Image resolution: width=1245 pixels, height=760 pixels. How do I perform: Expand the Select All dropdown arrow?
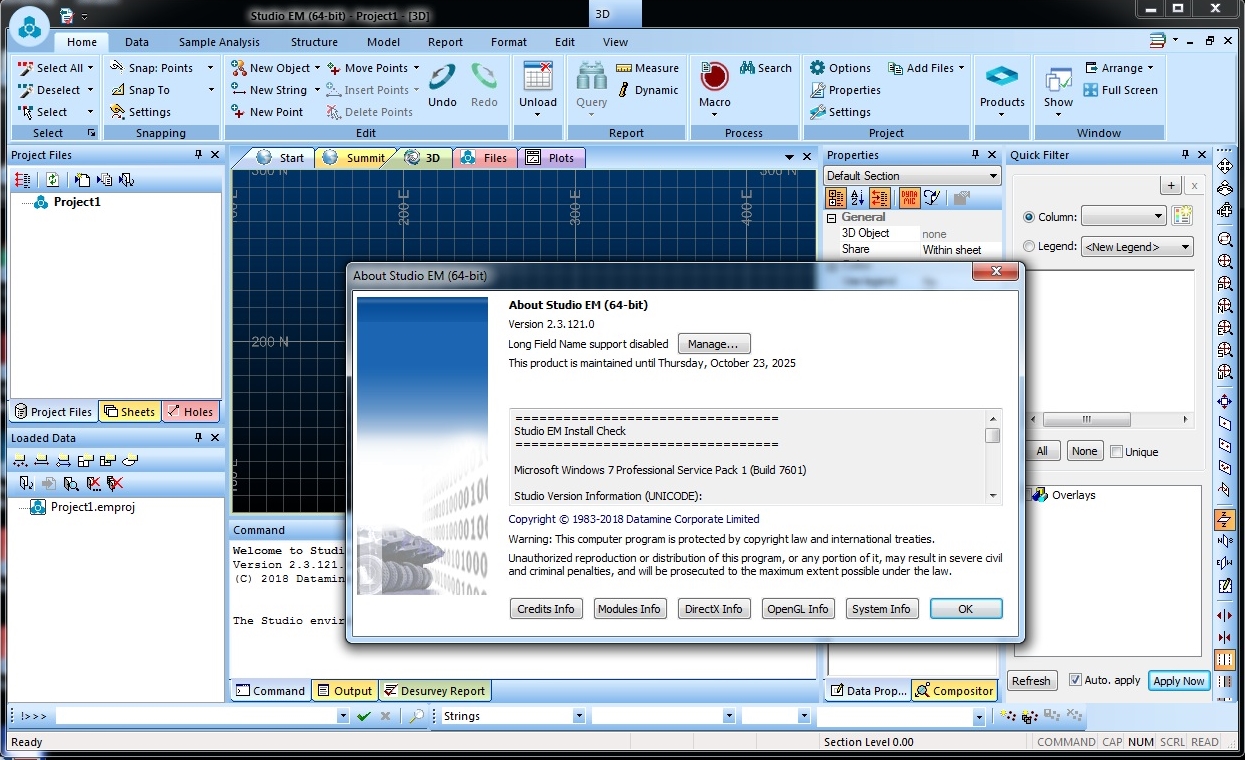pyautogui.click(x=90, y=68)
